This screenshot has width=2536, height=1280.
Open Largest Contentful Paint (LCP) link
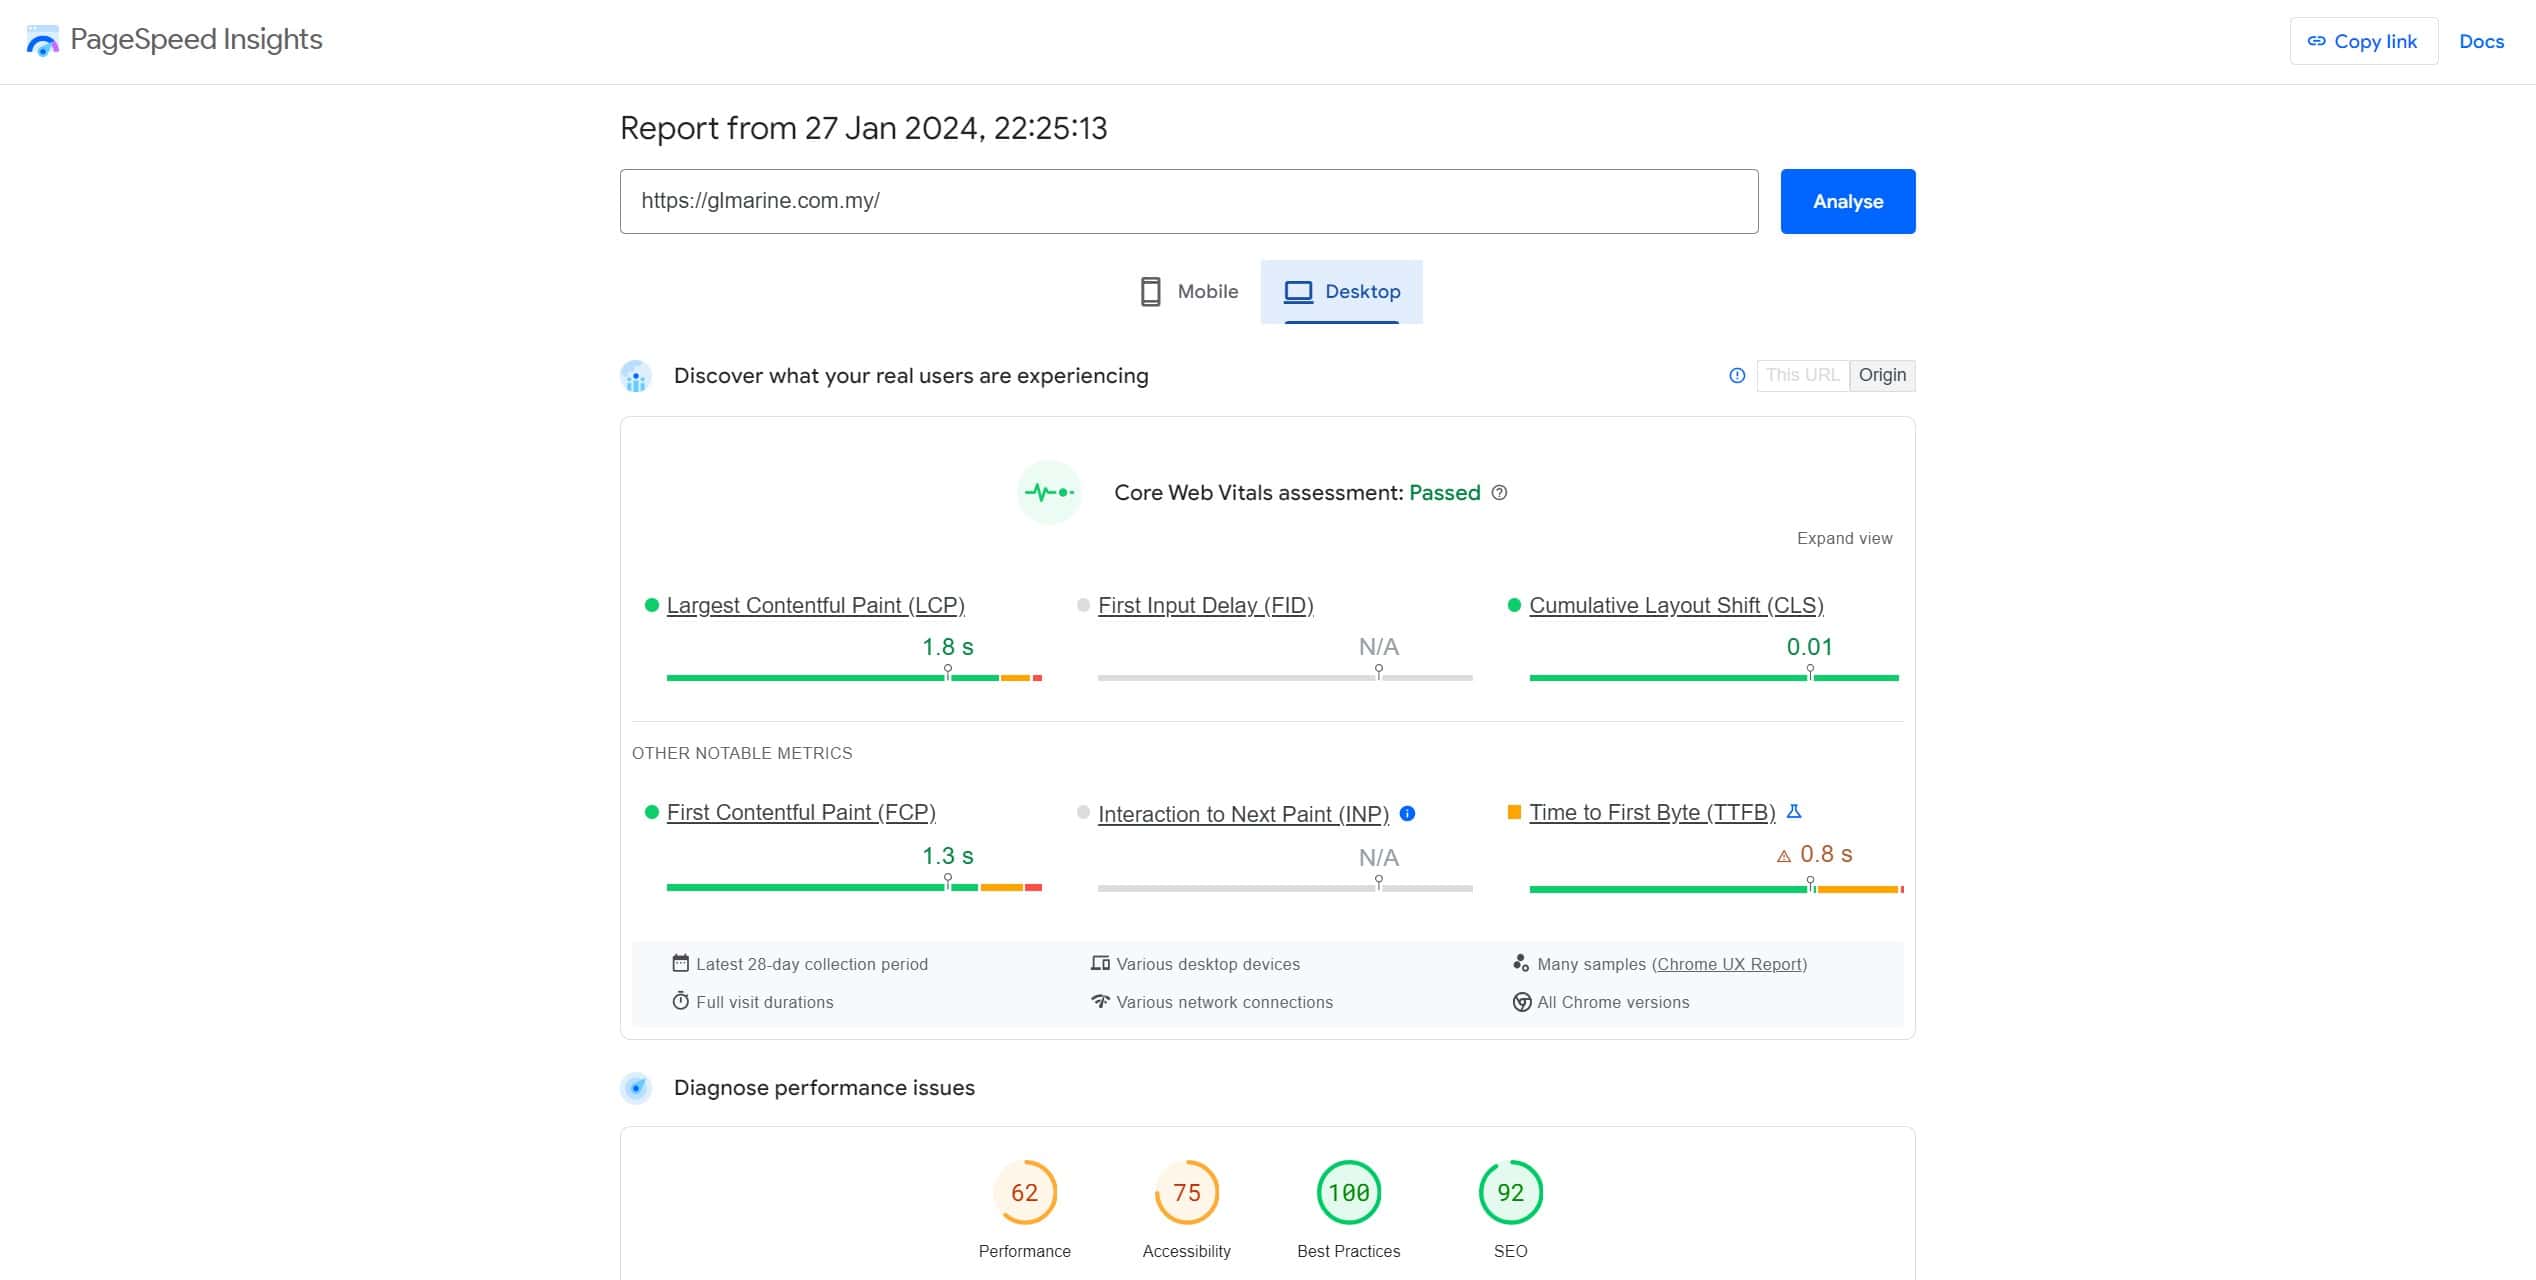point(815,605)
